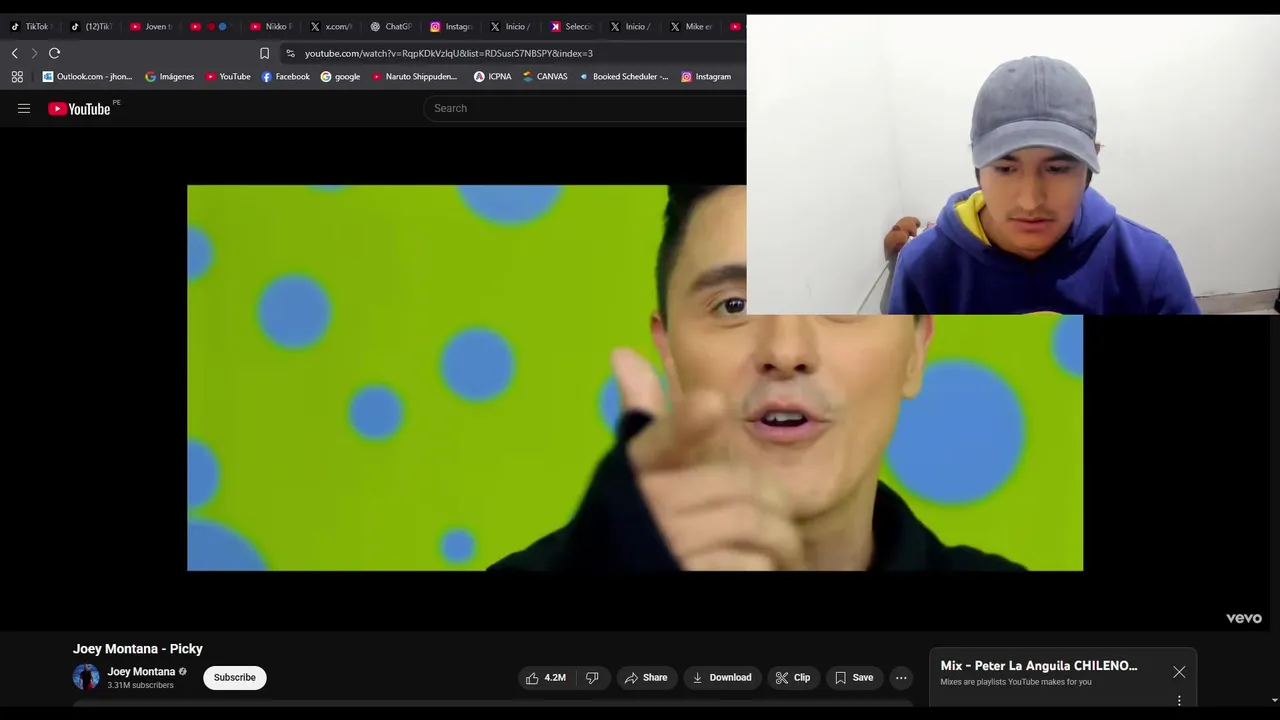Image resolution: width=1280 pixels, height=720 pixels.
Task: Click the Clip button
Action: (x=793, y=677)
